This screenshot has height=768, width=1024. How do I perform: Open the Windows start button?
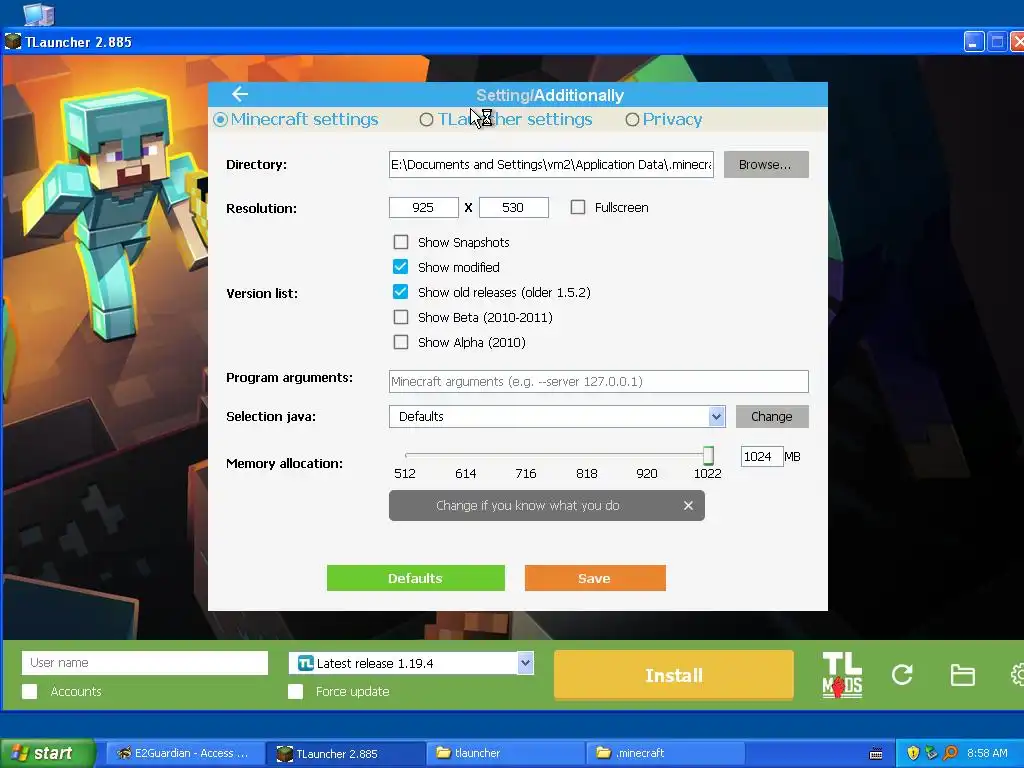(47, 754)
